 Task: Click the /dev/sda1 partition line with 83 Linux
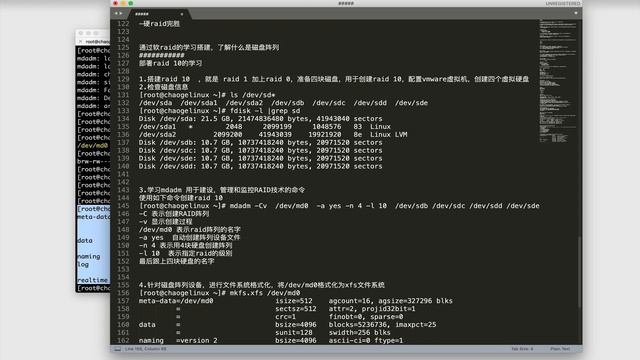coord(264,127)
